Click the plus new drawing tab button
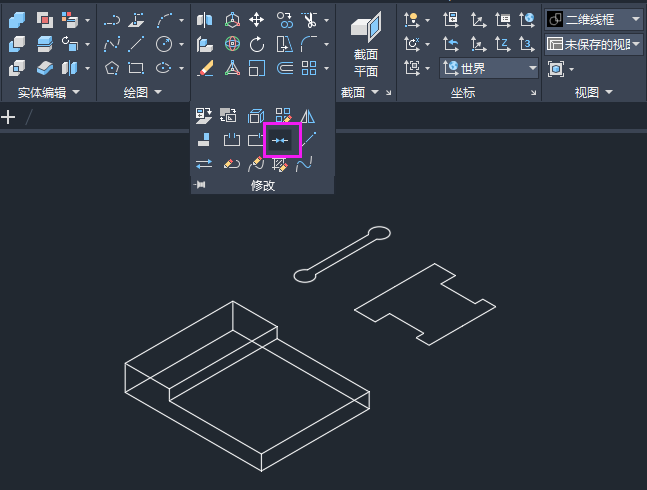 pos(8,117)
